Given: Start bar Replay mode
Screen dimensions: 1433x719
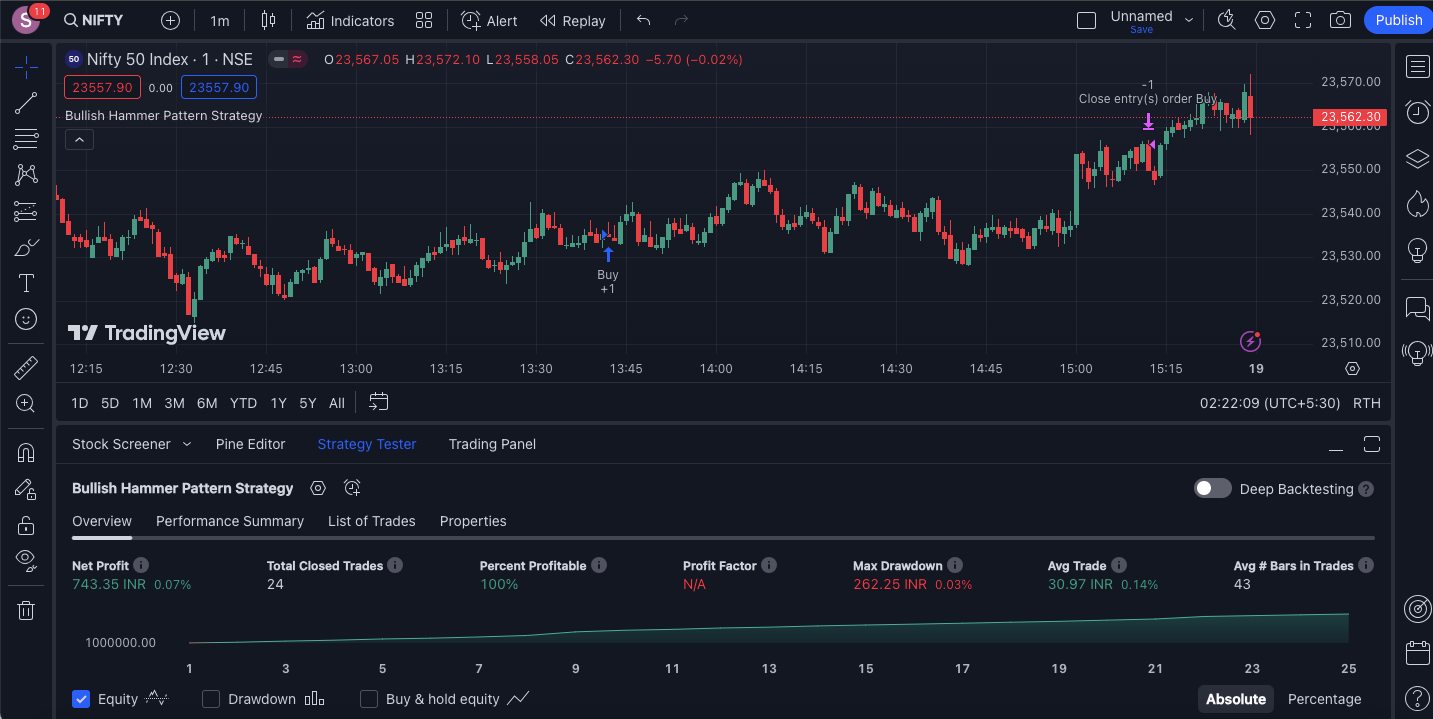Looking at the screenshot, I should 572,20.
